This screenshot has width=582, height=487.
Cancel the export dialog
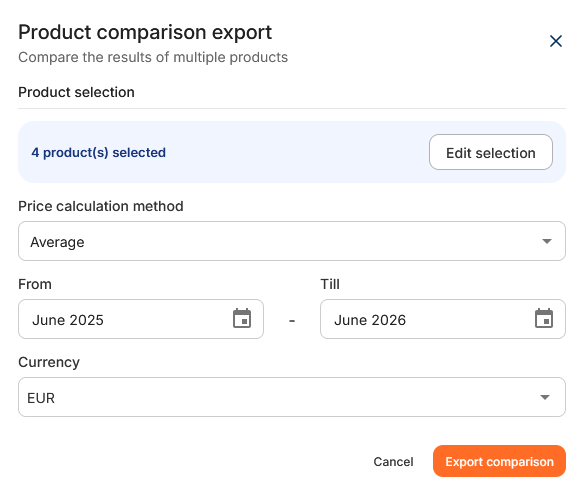click(393, 461)
